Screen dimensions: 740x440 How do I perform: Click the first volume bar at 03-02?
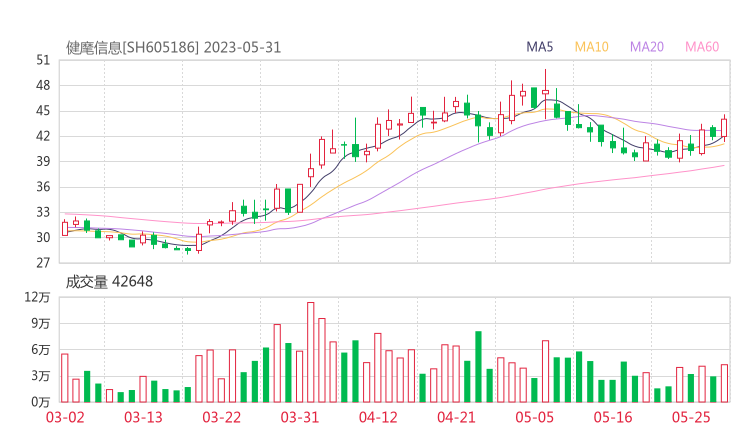click(x=65, y=378)
